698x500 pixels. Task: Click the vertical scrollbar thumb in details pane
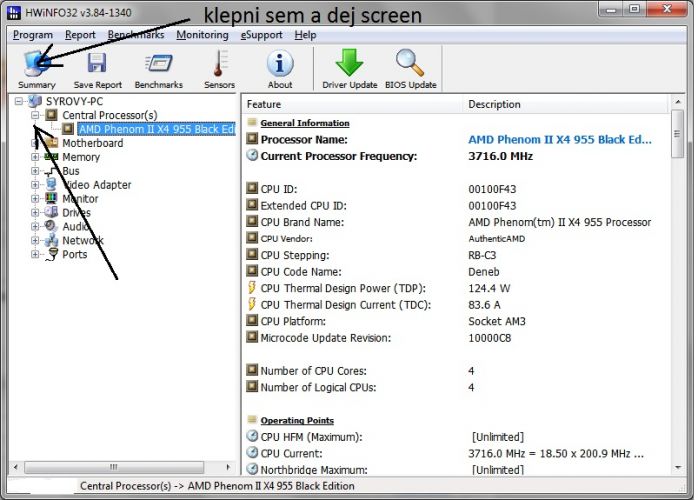click(x=678, y=134)
